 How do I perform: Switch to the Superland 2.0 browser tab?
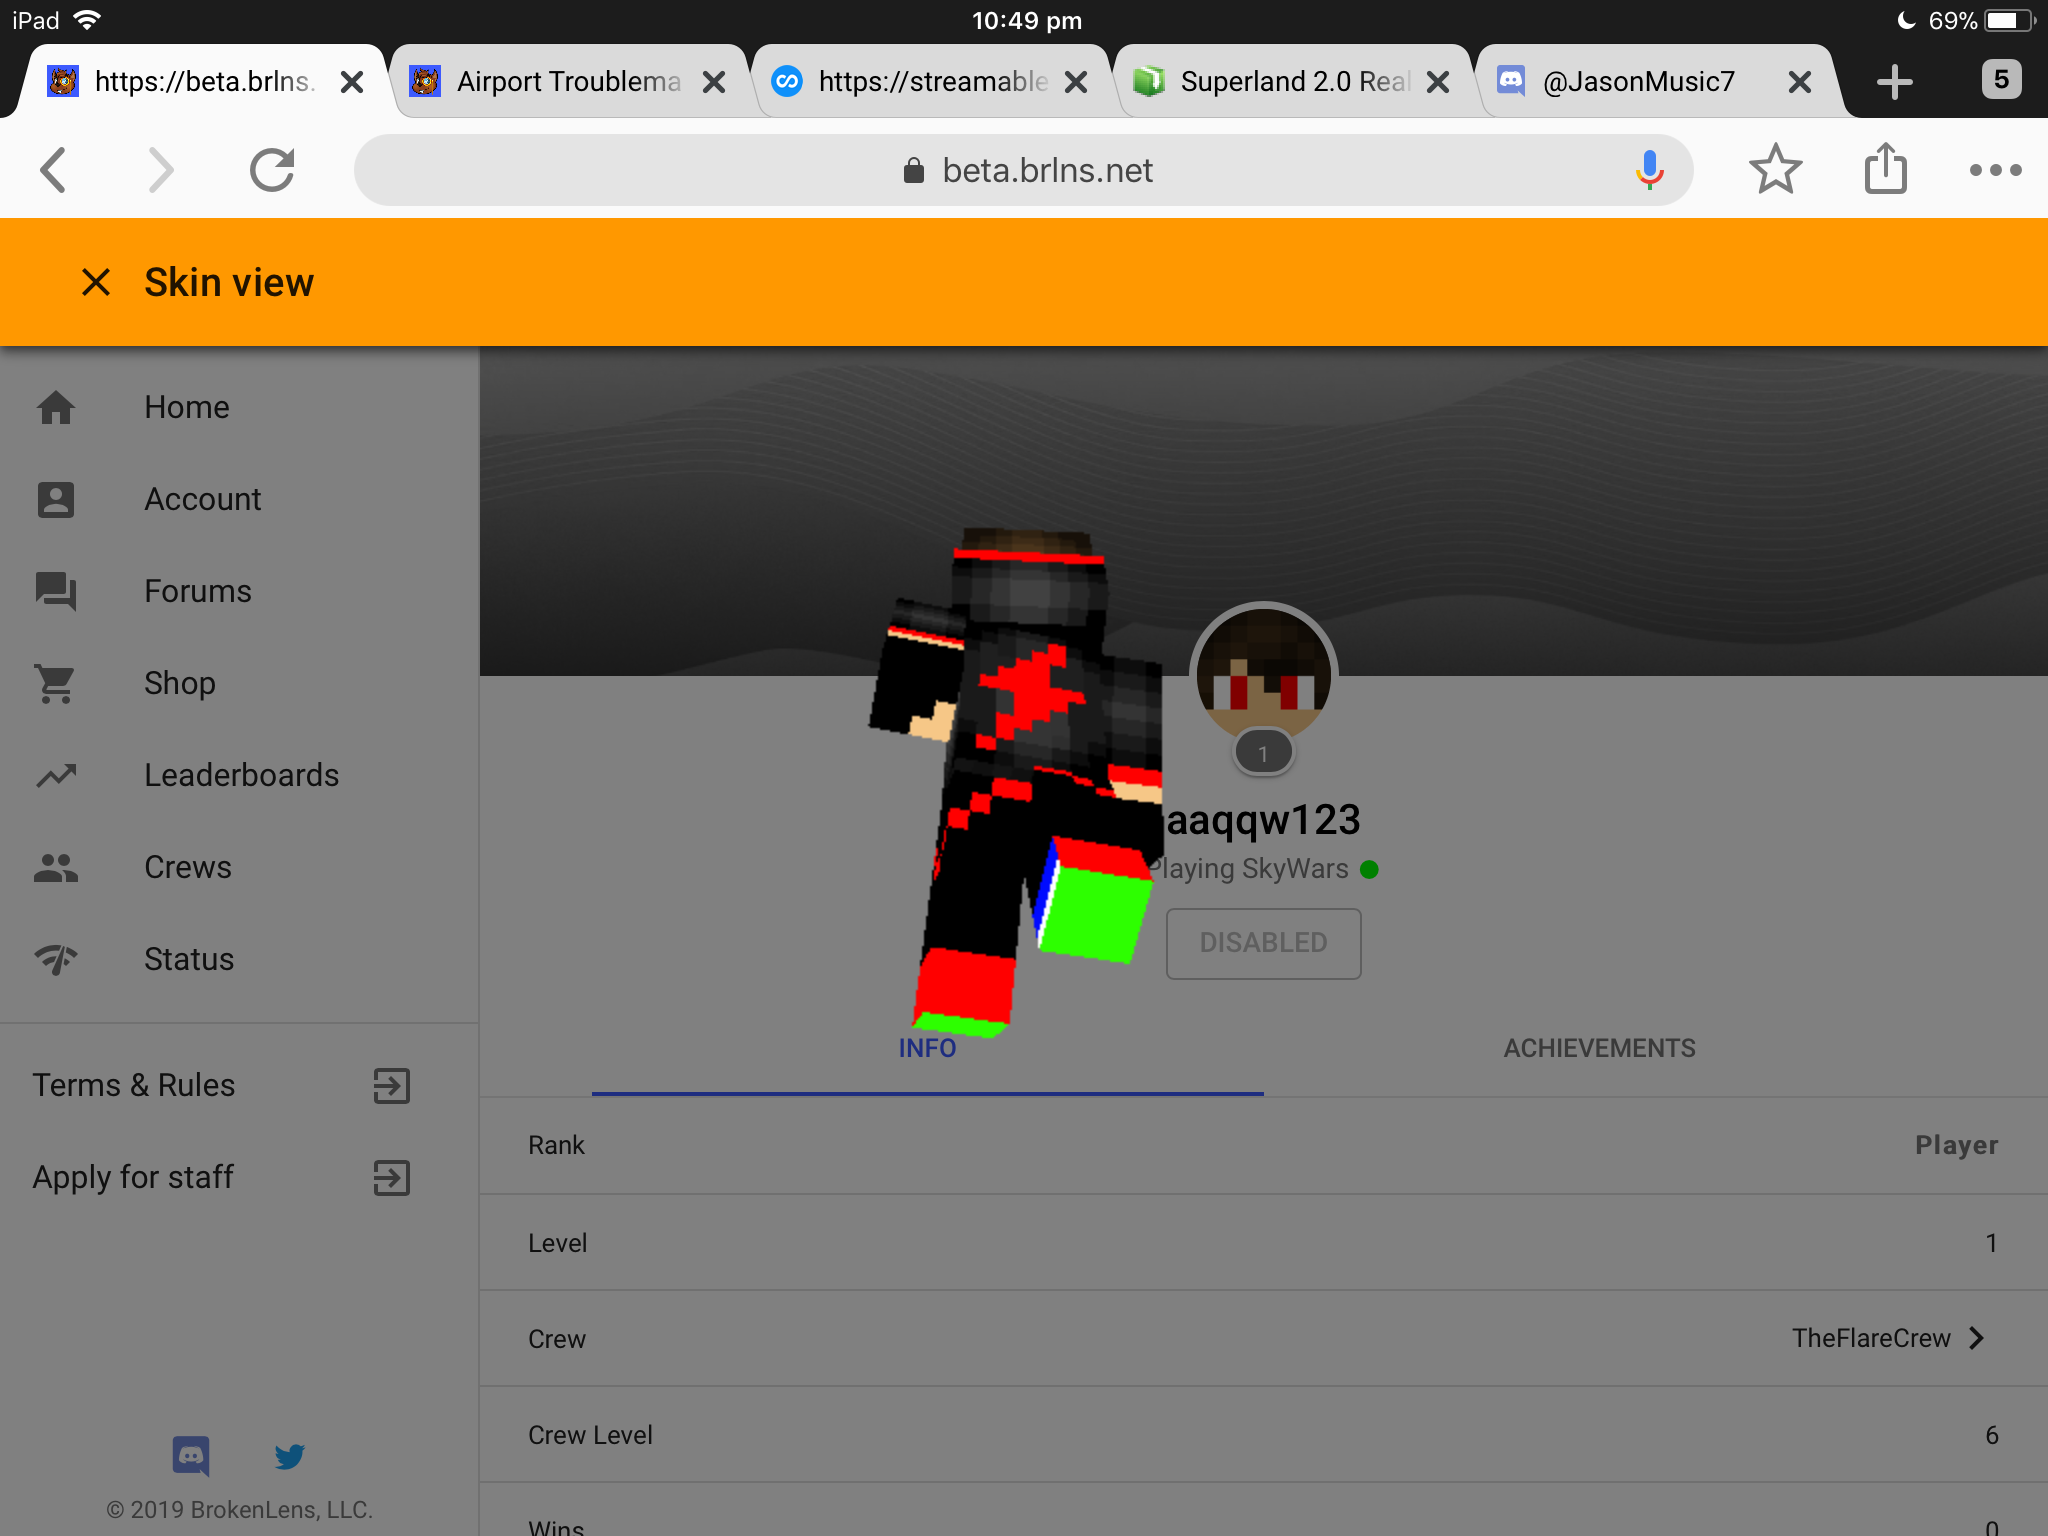coord(1292,81)
